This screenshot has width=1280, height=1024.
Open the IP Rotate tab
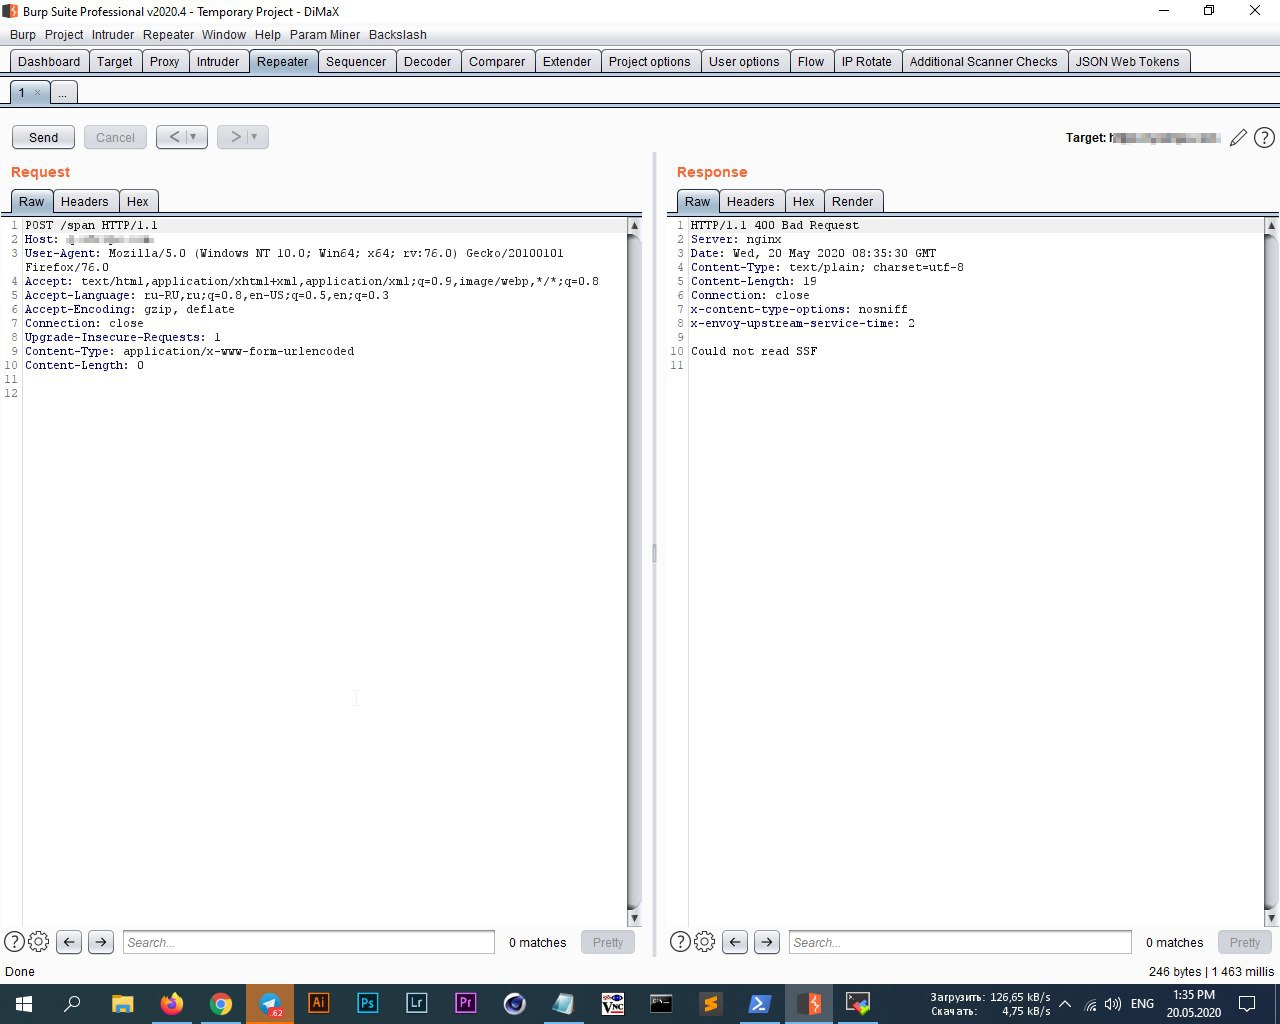867,61
